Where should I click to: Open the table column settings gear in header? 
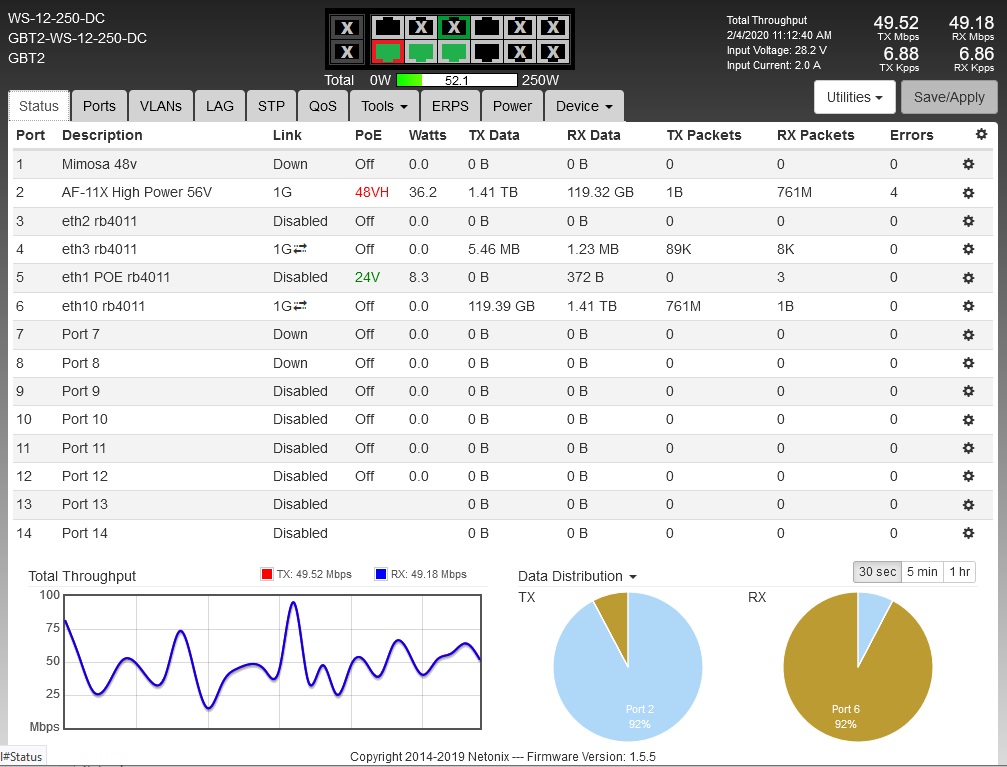click(x=981, y=134)
